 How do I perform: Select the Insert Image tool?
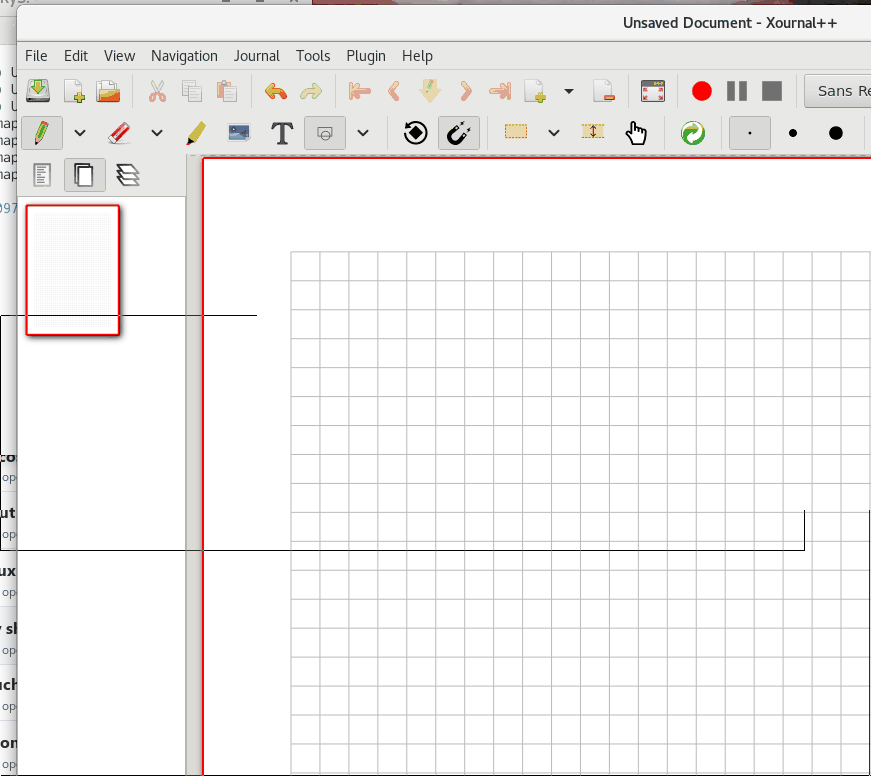pos(238,132)
